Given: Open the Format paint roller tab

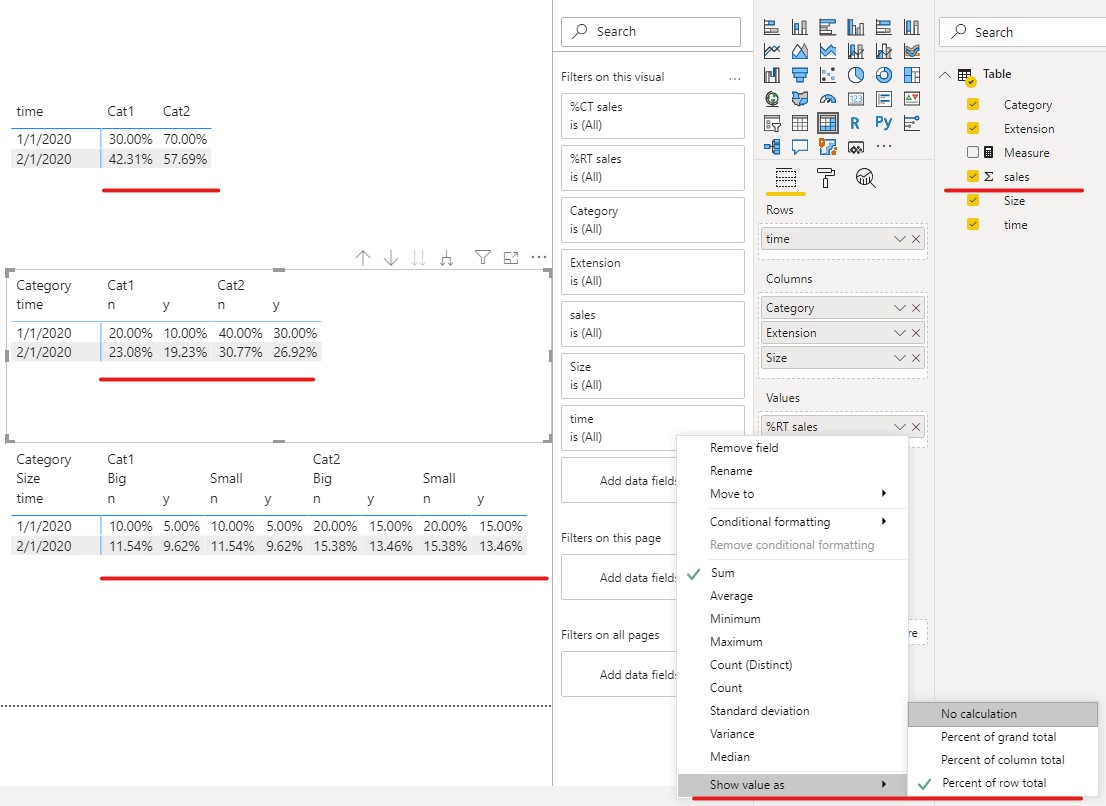Looking at the screenshot, I should [x=825, y=178].
